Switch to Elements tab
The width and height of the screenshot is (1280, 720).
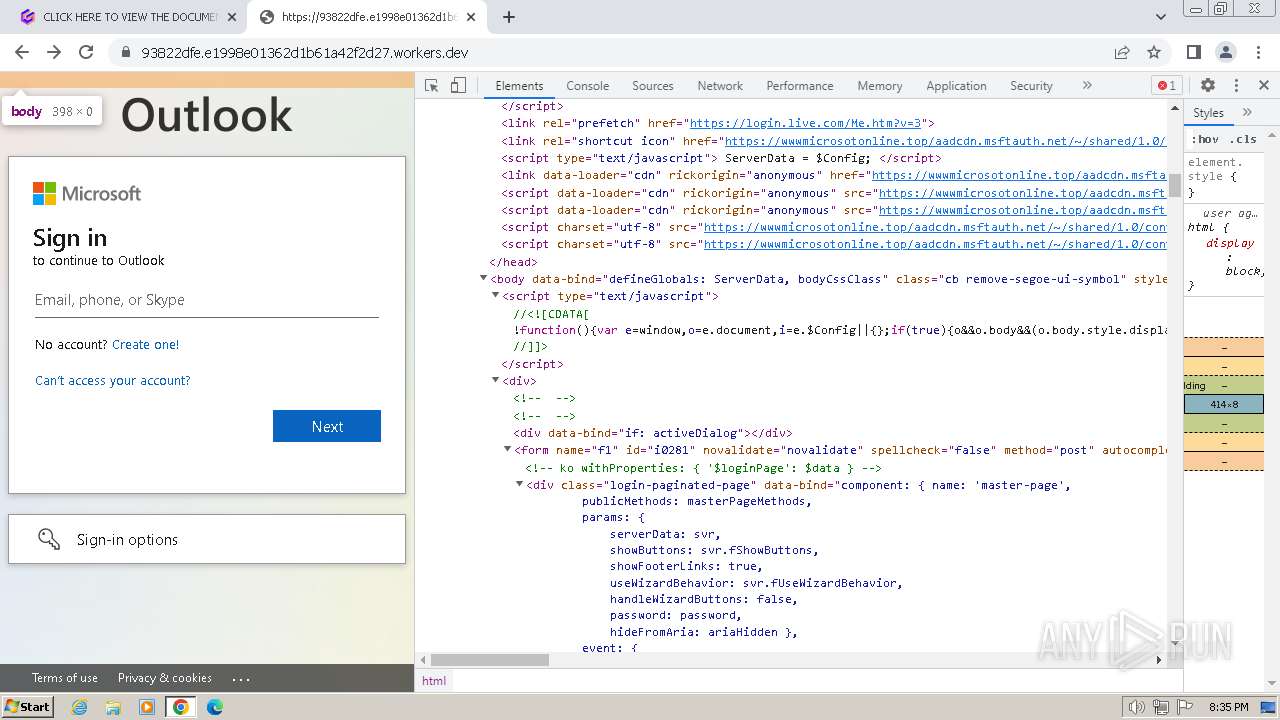click(x=519, y=86)
